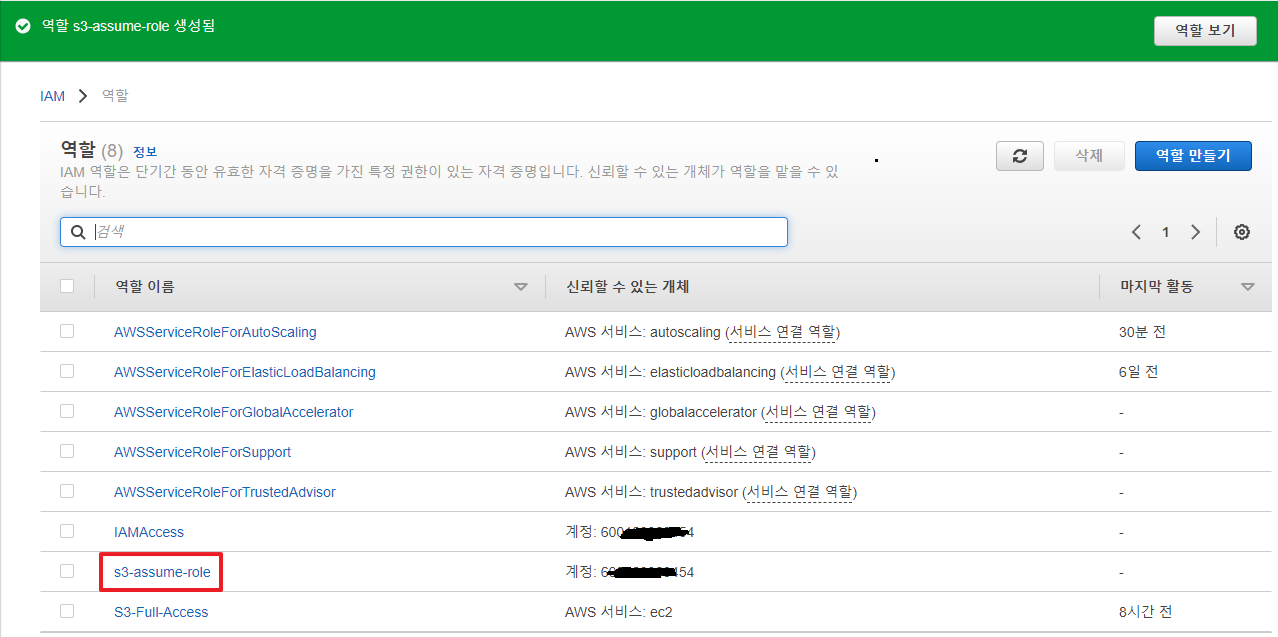Open the AWSServiceRoleForGlobalAccelerator role
The image size is (1278, 637).
pos(234,412)
